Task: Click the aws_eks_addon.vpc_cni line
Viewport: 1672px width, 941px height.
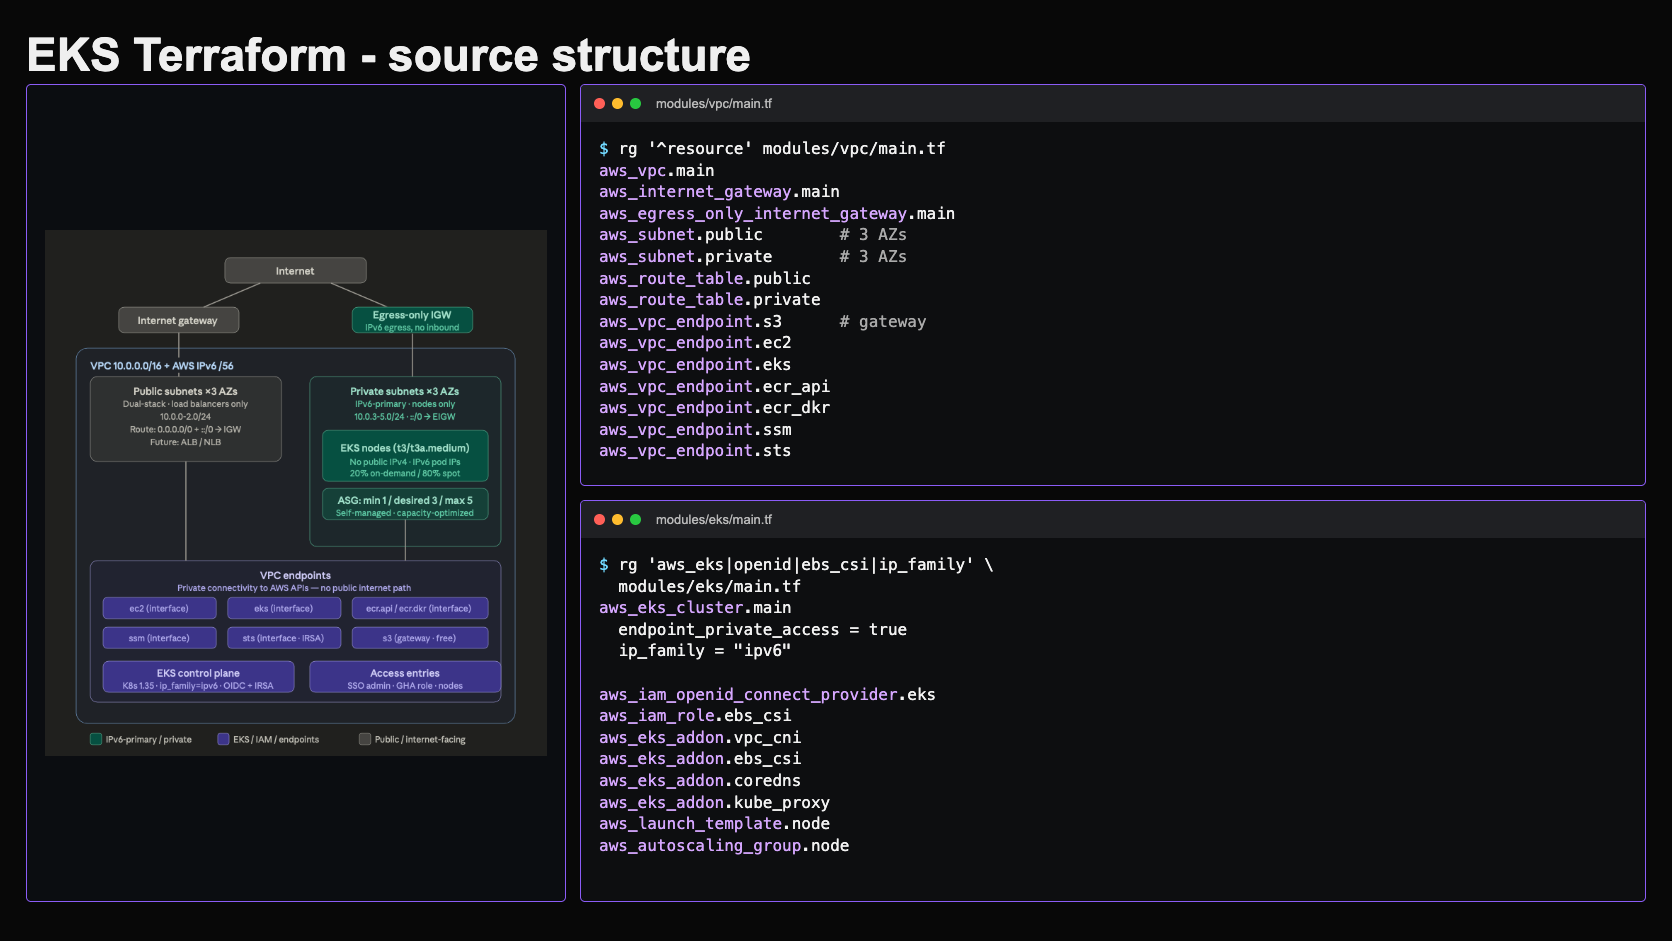Action: point(700,737)
